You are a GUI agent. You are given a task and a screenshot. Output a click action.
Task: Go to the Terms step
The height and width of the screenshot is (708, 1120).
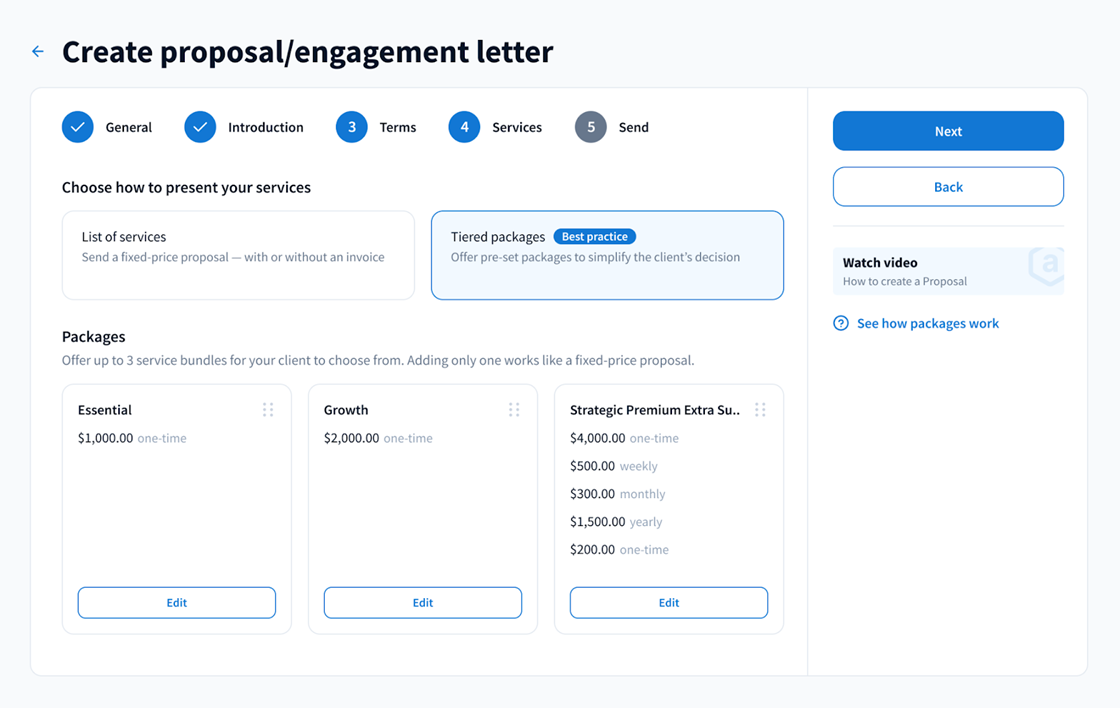pos(397,127)
